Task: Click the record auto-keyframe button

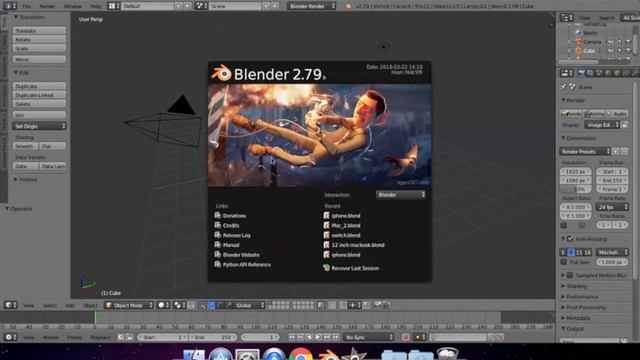Action: pos(406,337)
